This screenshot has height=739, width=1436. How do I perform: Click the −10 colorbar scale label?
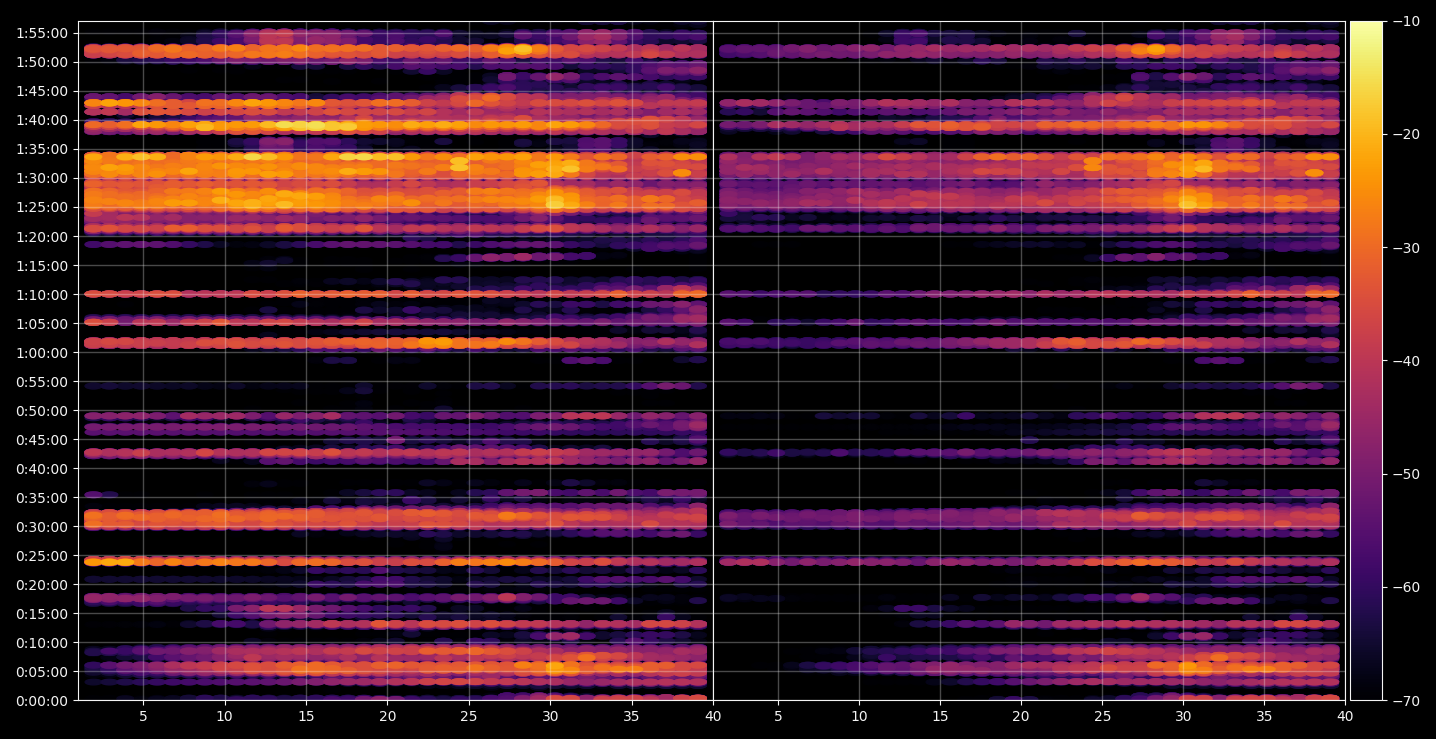(1406, 22)
